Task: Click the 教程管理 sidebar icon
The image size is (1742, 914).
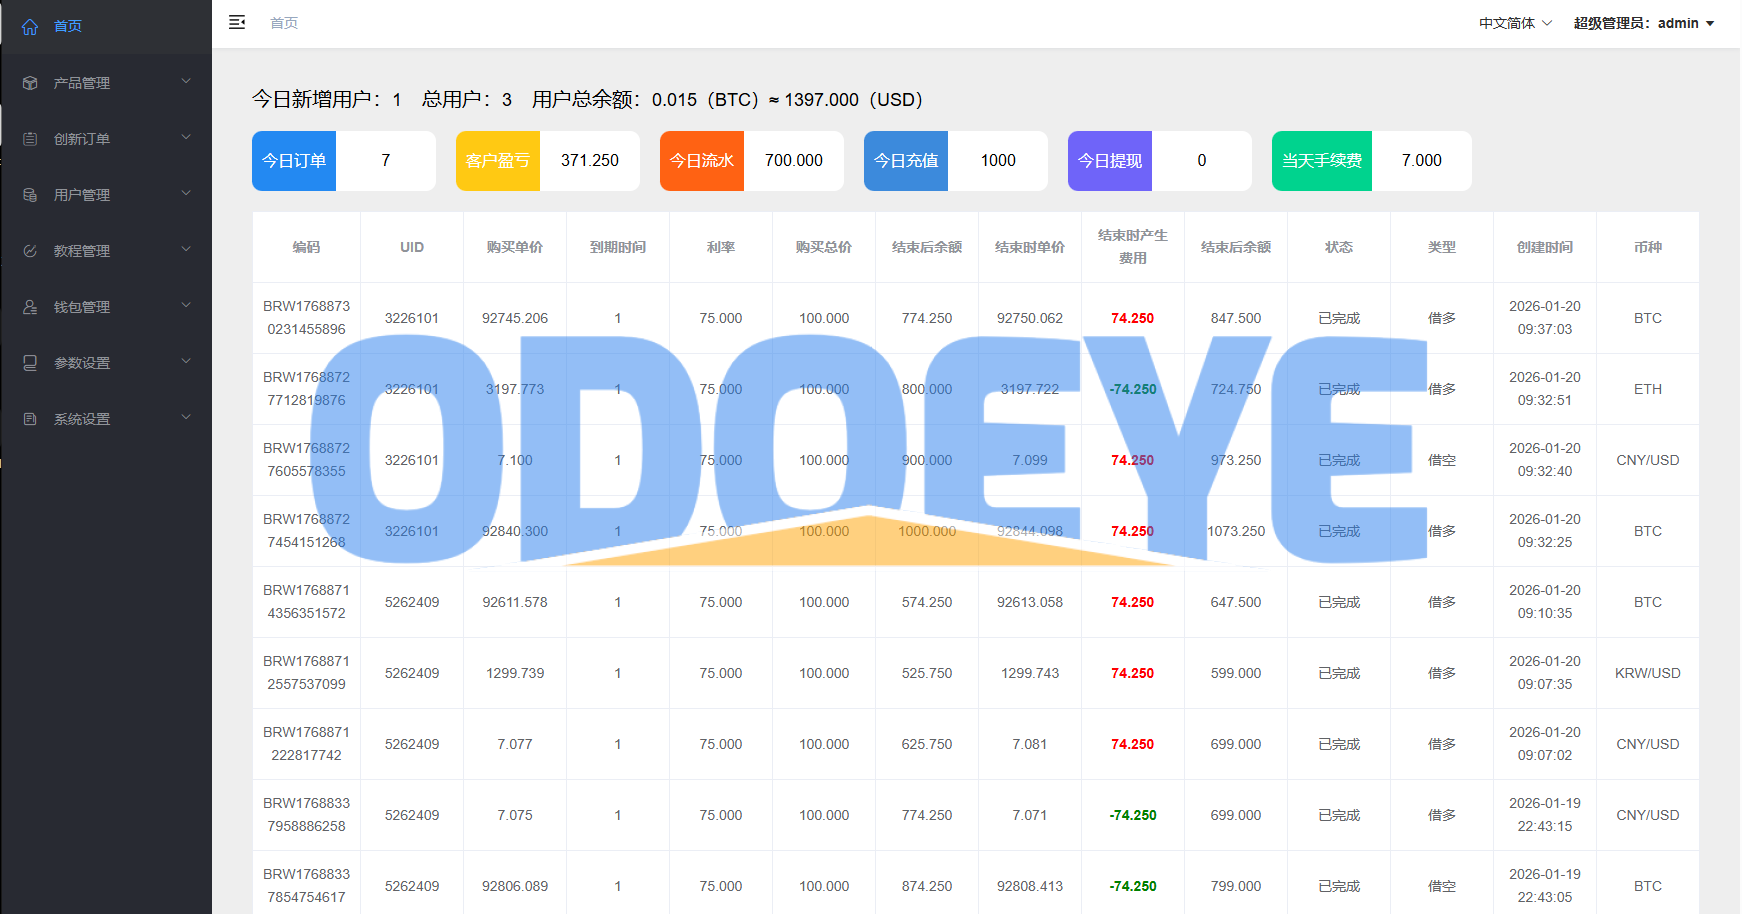Action: pyautogui.click(x=30, y=251)
